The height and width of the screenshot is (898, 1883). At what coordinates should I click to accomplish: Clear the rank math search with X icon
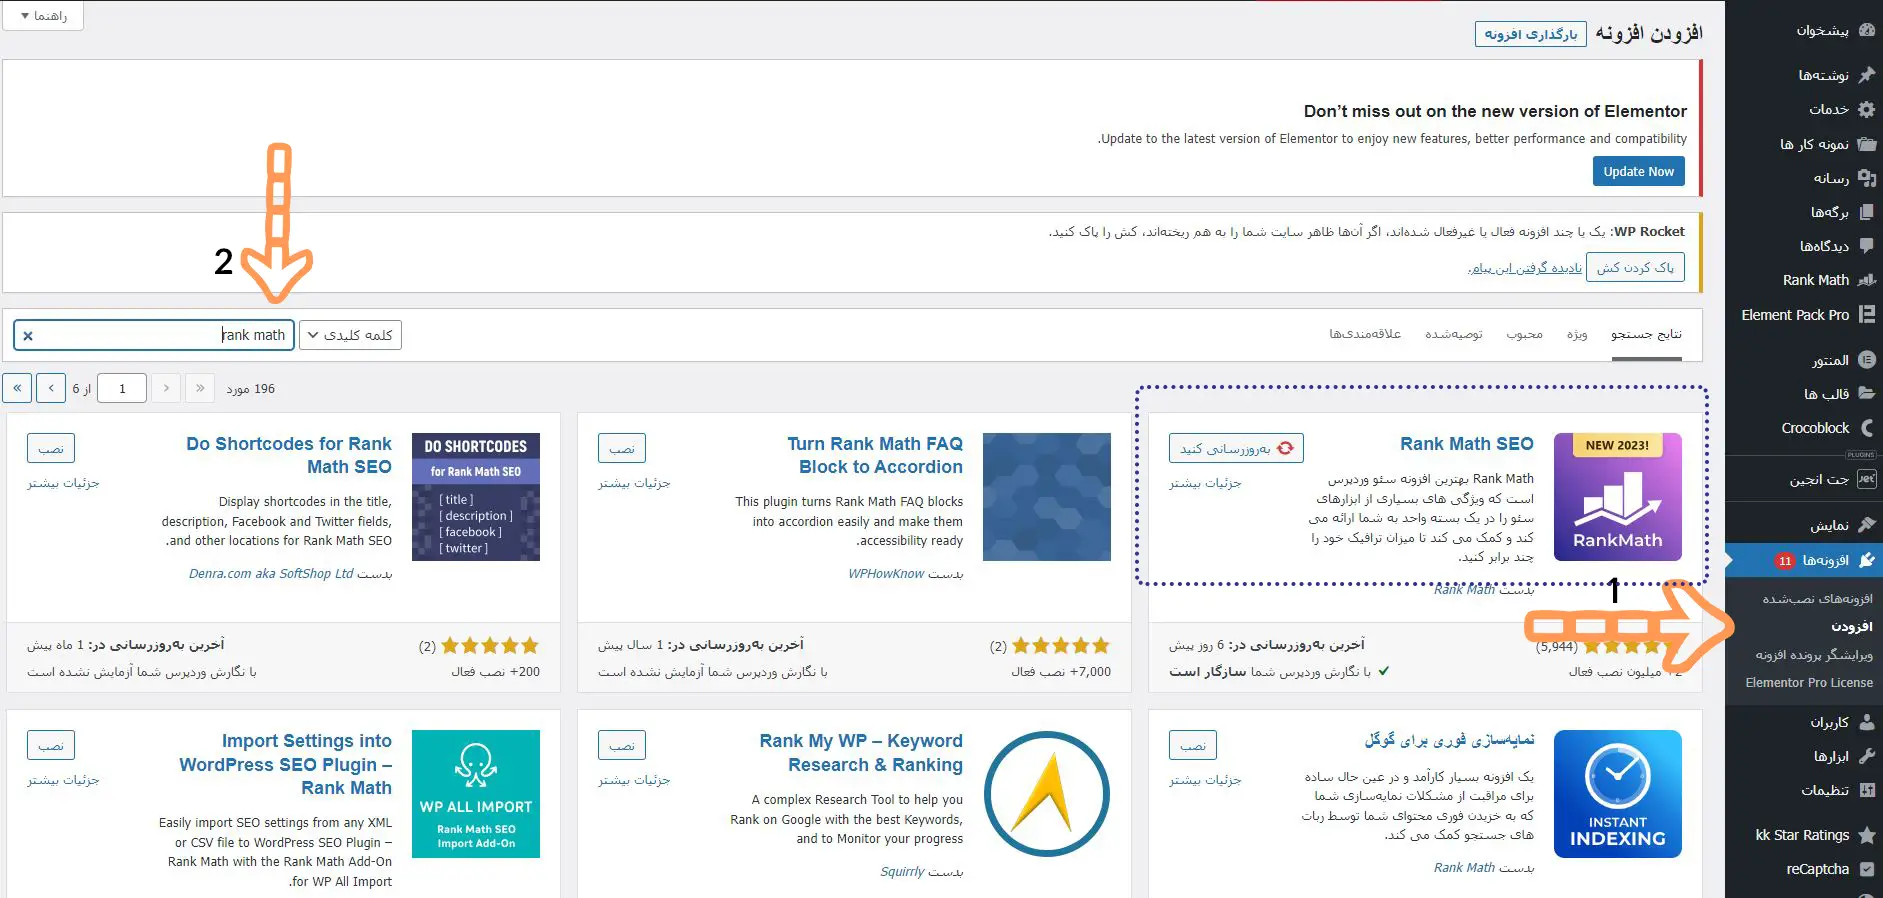[x=28, y=336]
